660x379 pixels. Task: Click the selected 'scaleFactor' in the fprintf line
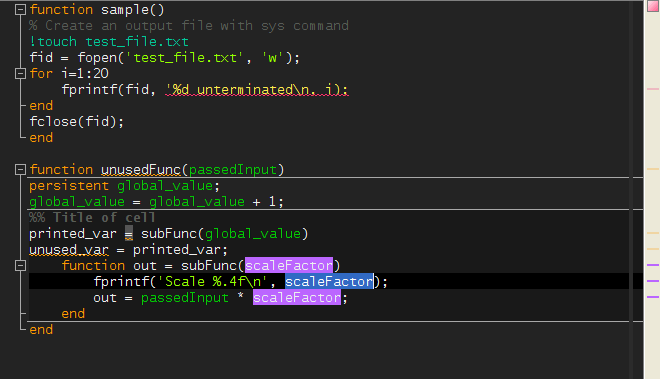point(329,281)
